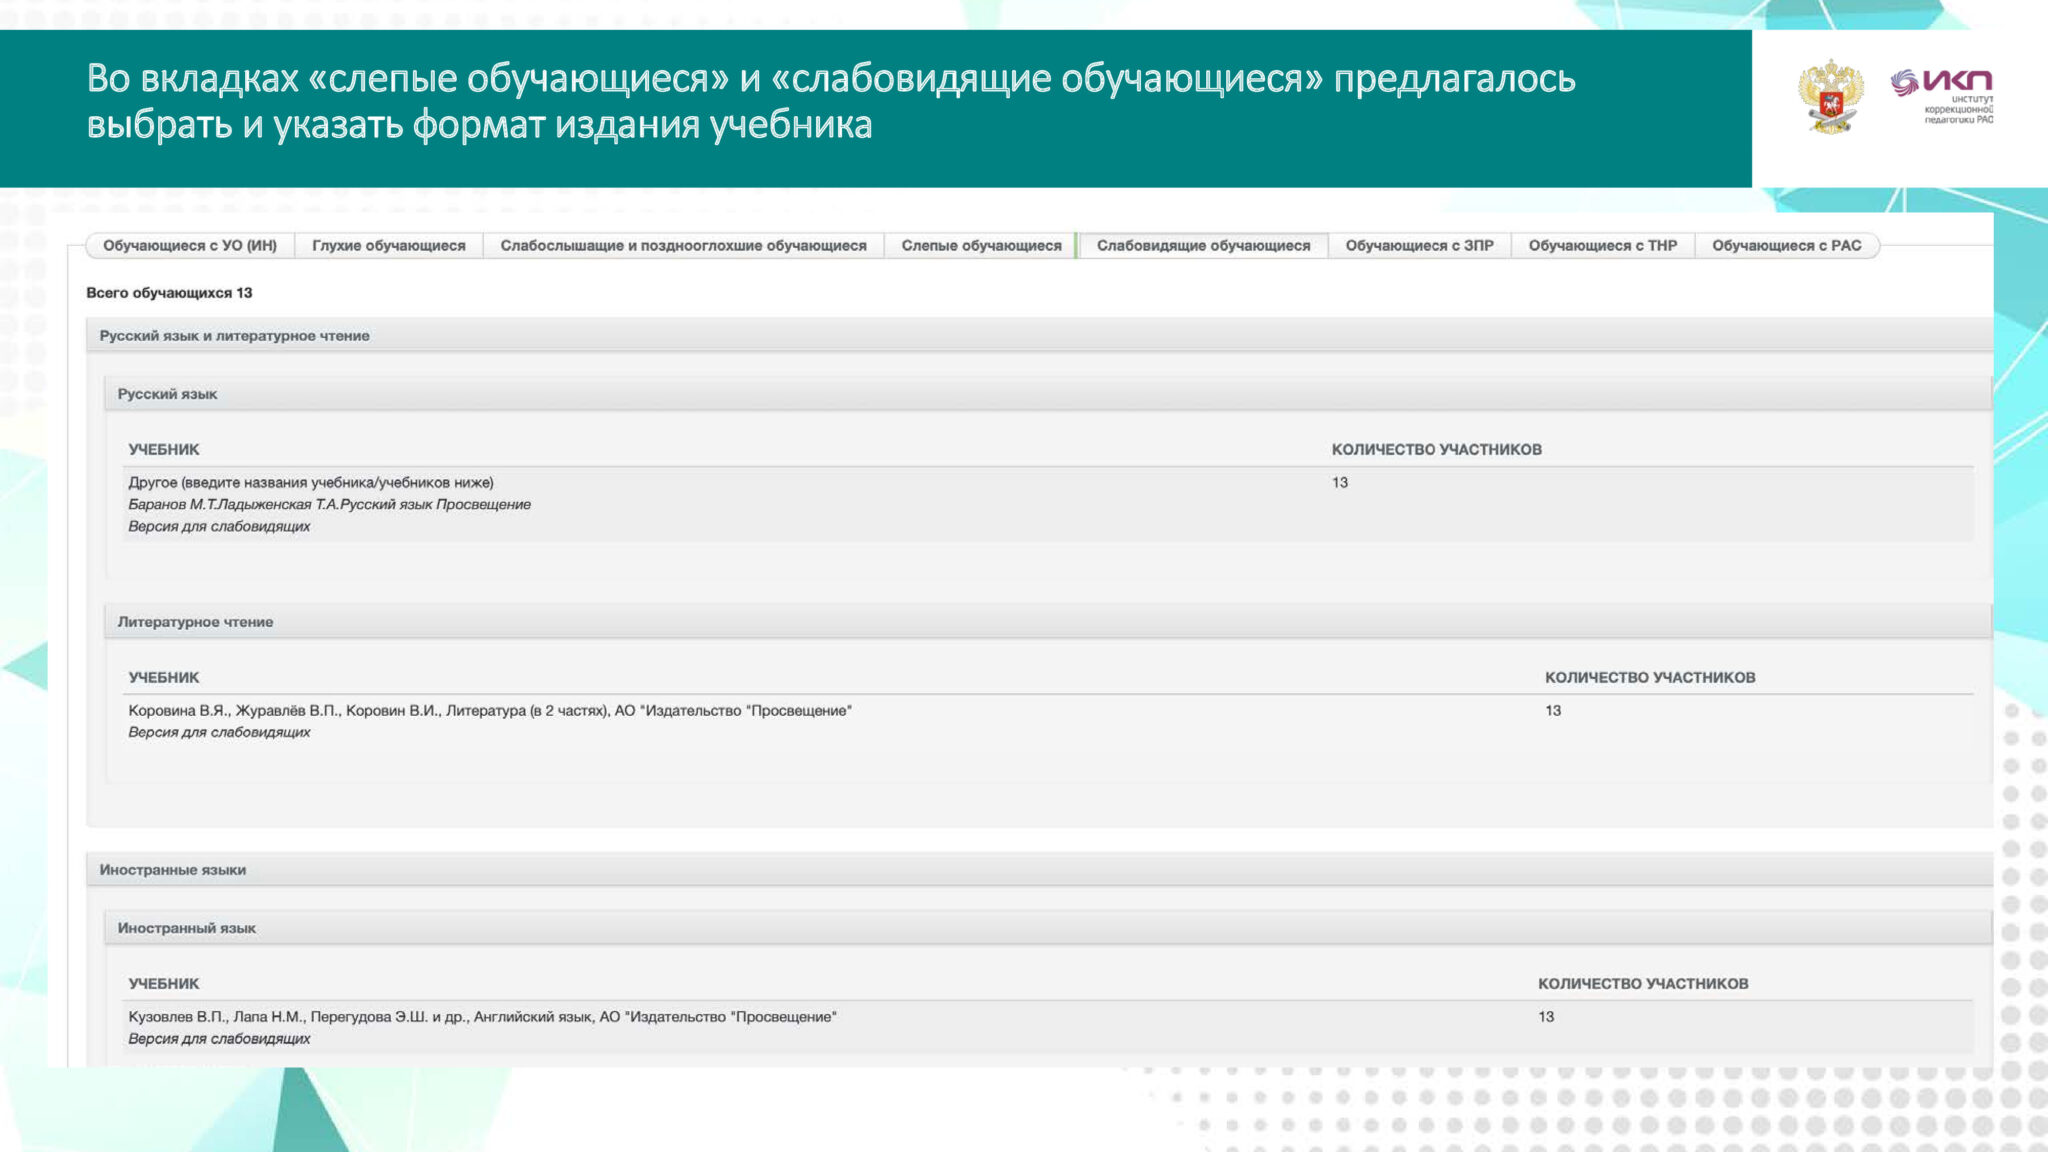The width and height of the screenshot is (2048, 1152).
Task: Switch to 'Обучающиеся с ЗПР' tab
Action: [x=1419, y=245]
